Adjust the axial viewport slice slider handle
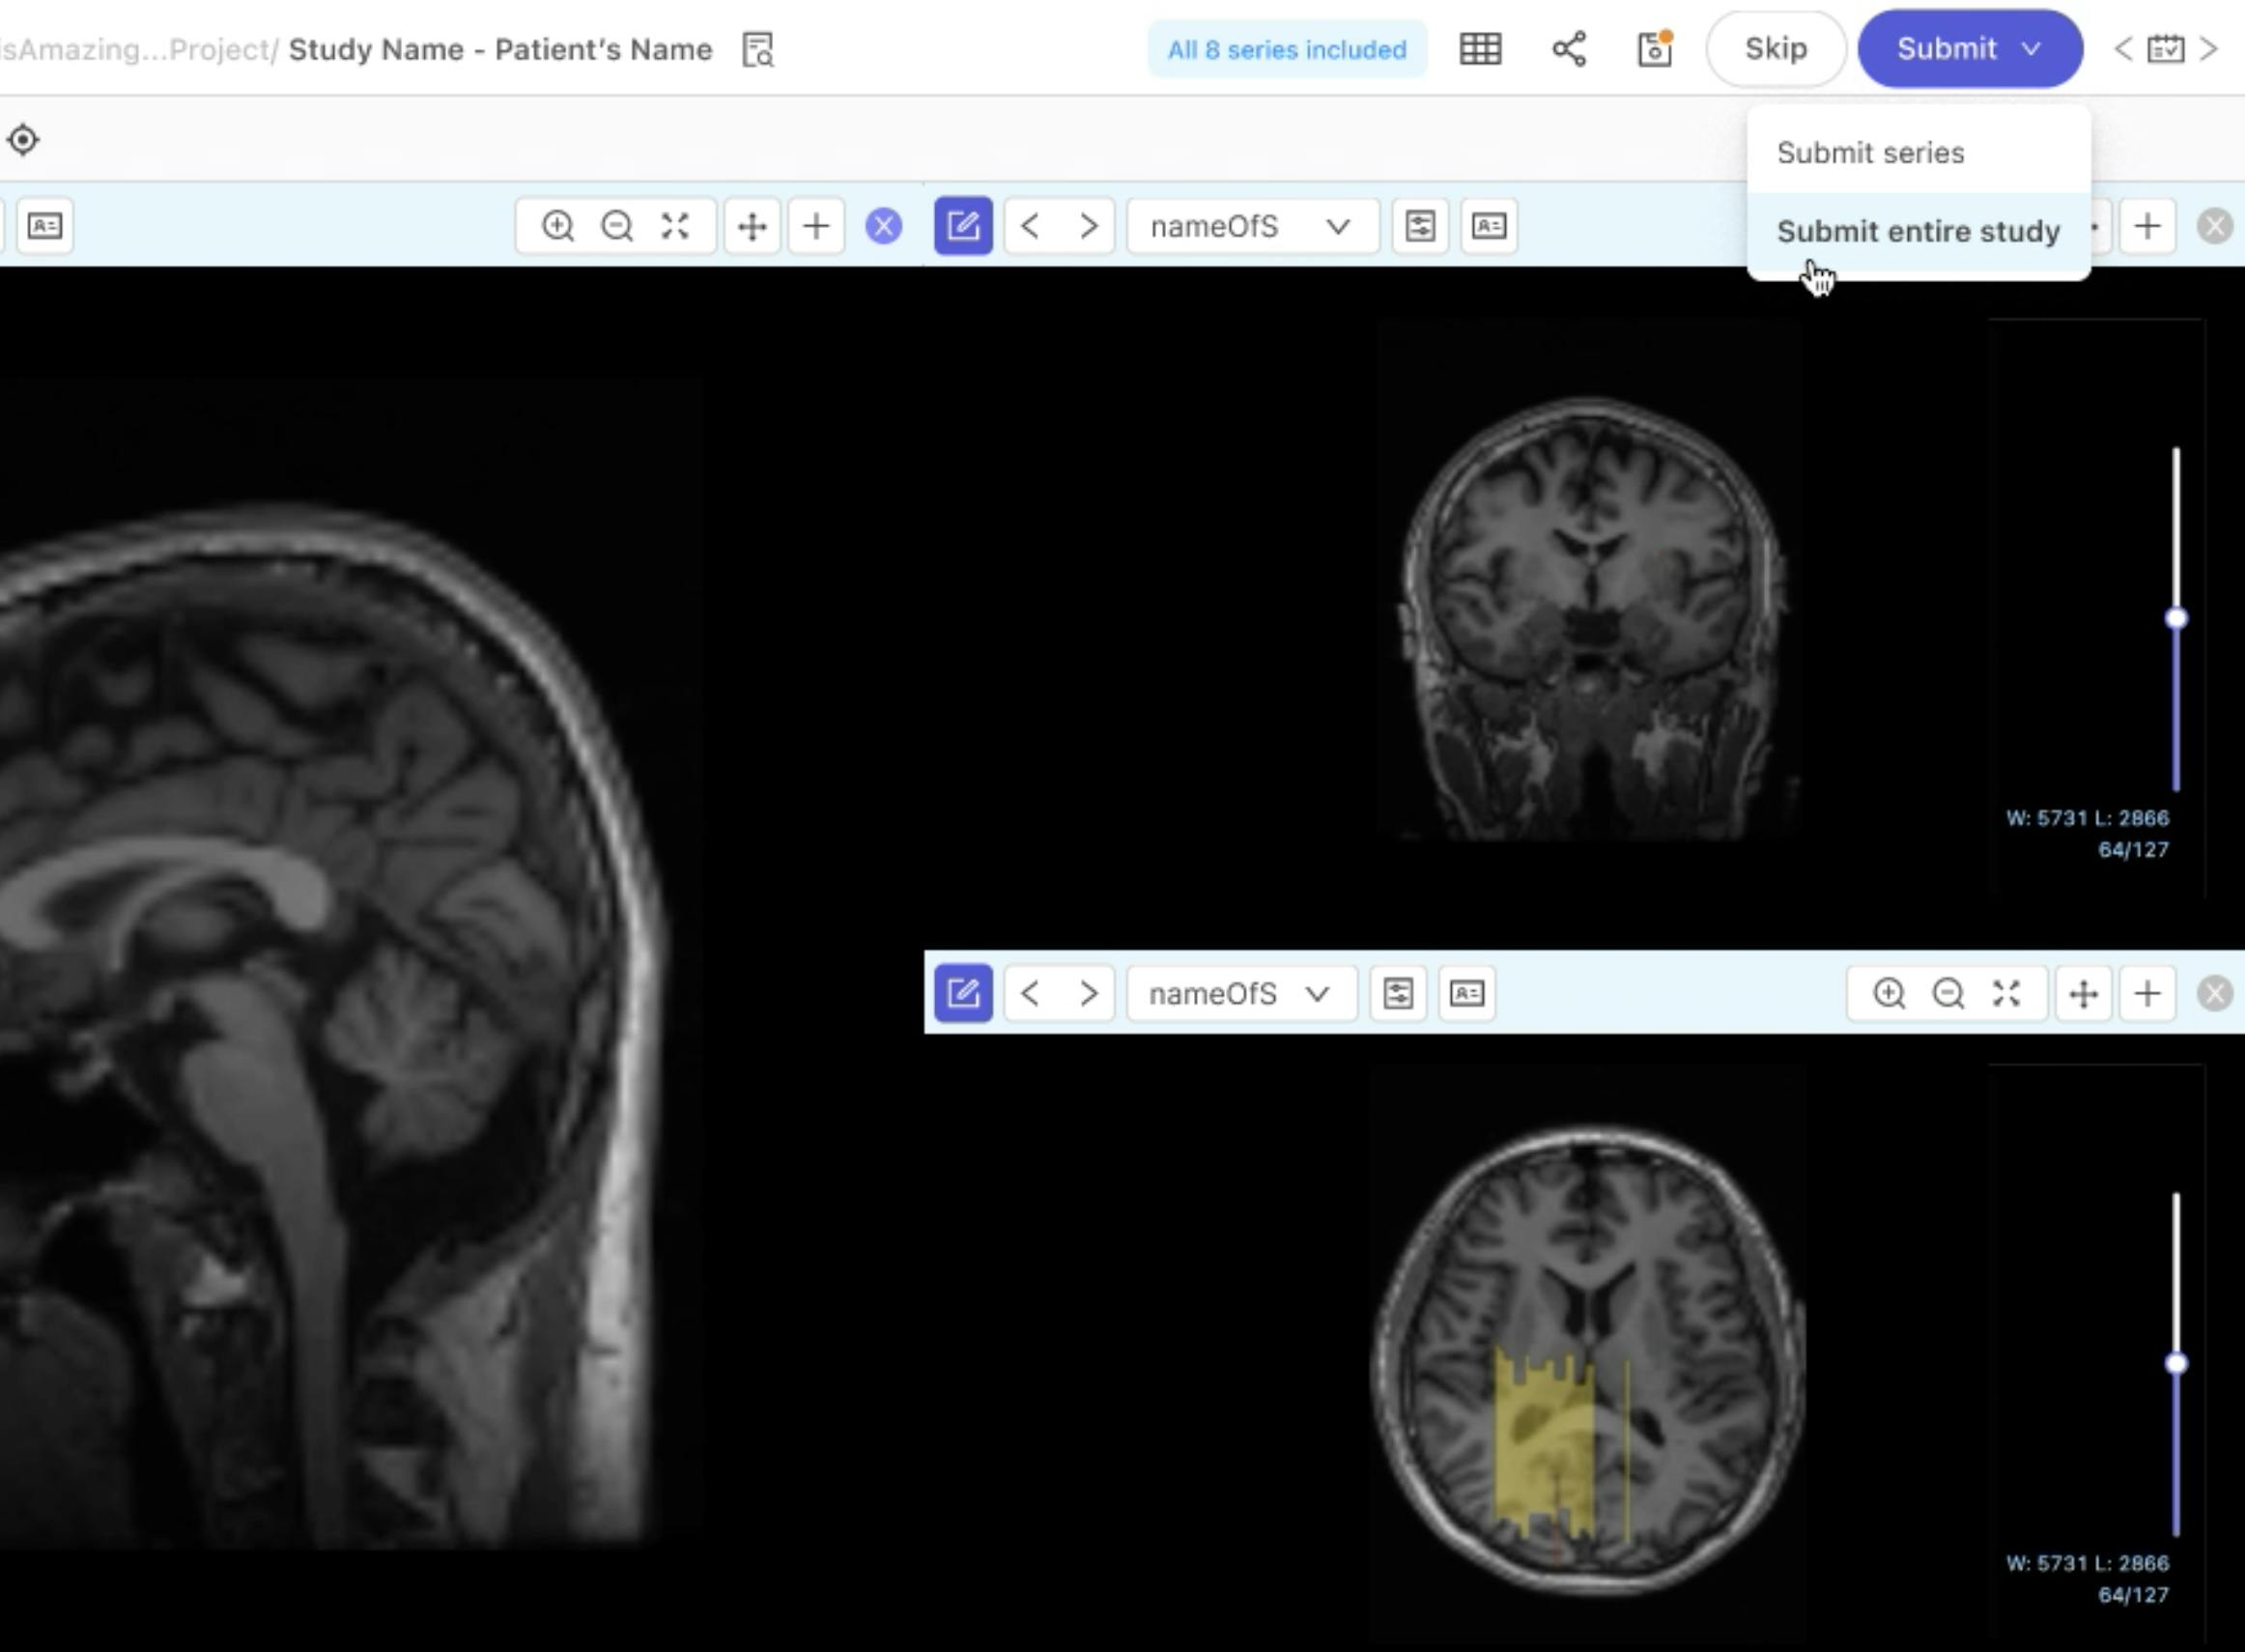The height and width of the screenshot is (1652, 2245). 2176,1363
